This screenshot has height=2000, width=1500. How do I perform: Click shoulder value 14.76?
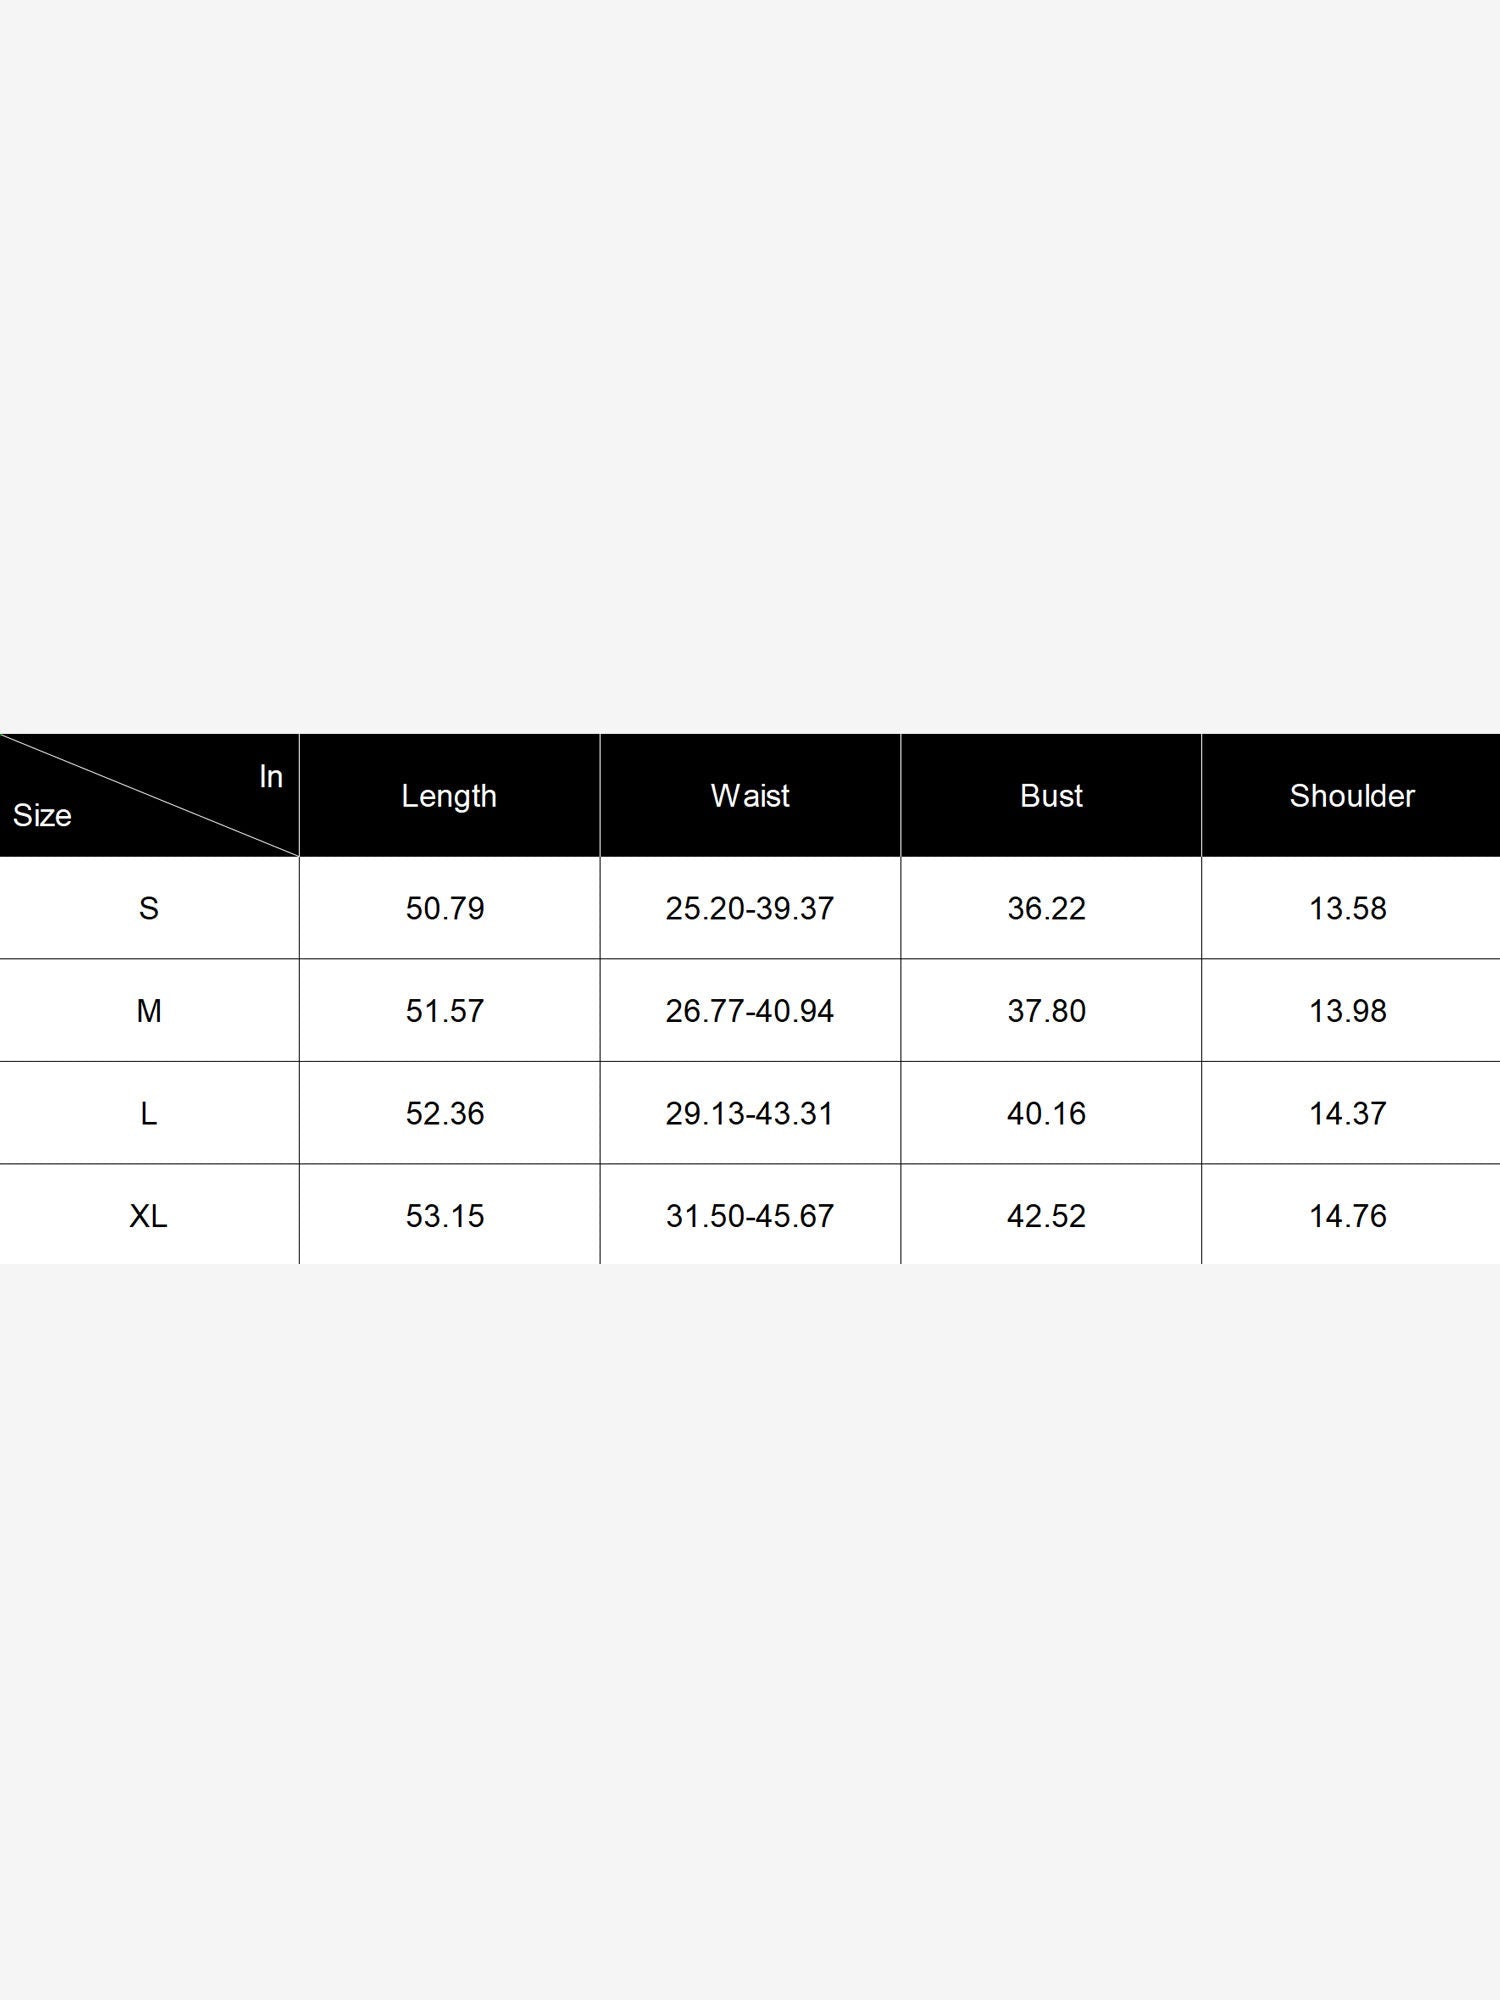(x=1348, y=1215)
